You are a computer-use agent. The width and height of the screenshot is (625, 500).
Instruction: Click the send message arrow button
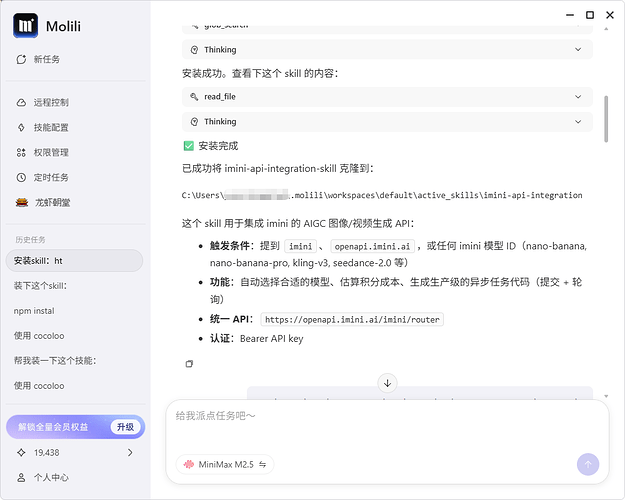[x=588, y=465]
